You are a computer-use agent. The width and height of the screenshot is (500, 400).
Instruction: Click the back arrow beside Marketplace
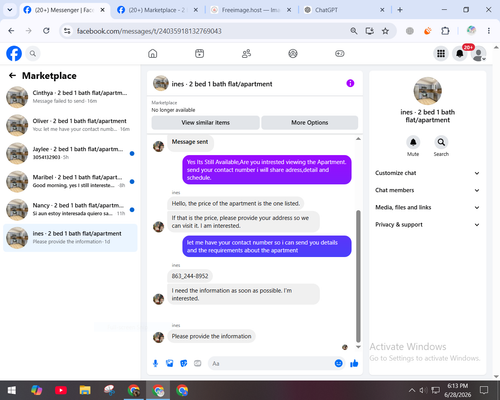coord(12,76)
